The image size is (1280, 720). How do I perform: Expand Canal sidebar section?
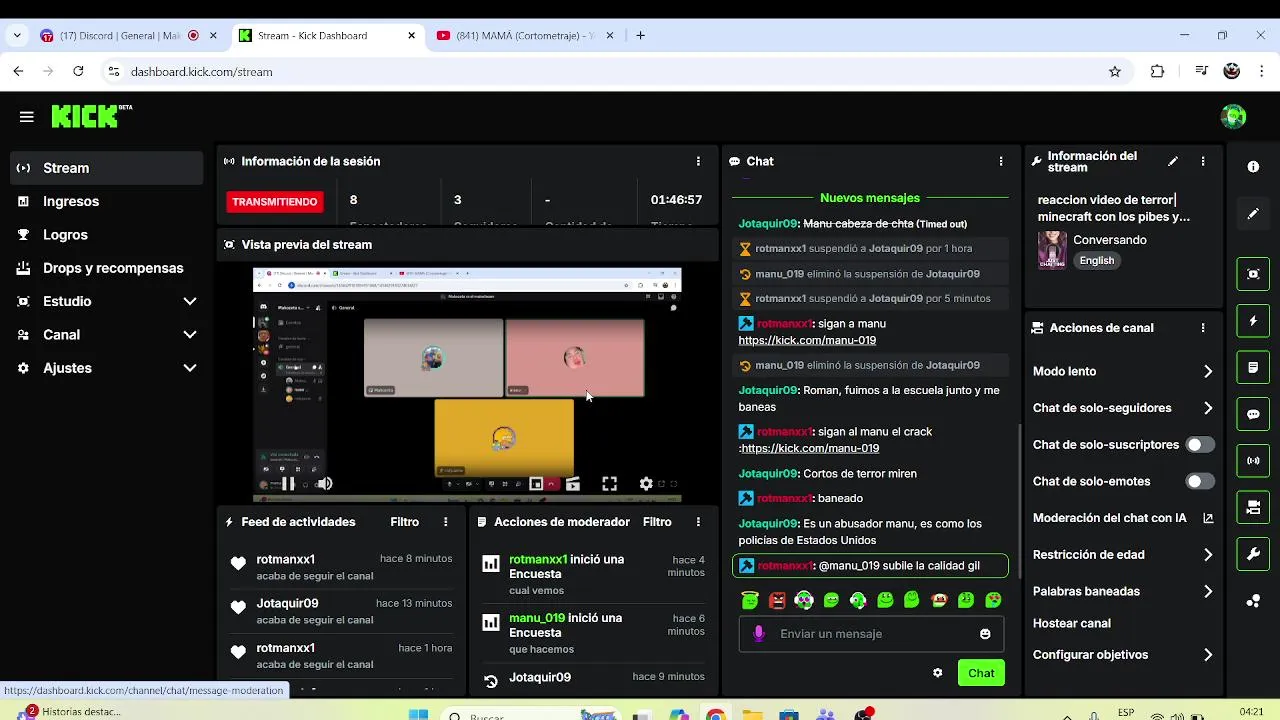point(107,335)
